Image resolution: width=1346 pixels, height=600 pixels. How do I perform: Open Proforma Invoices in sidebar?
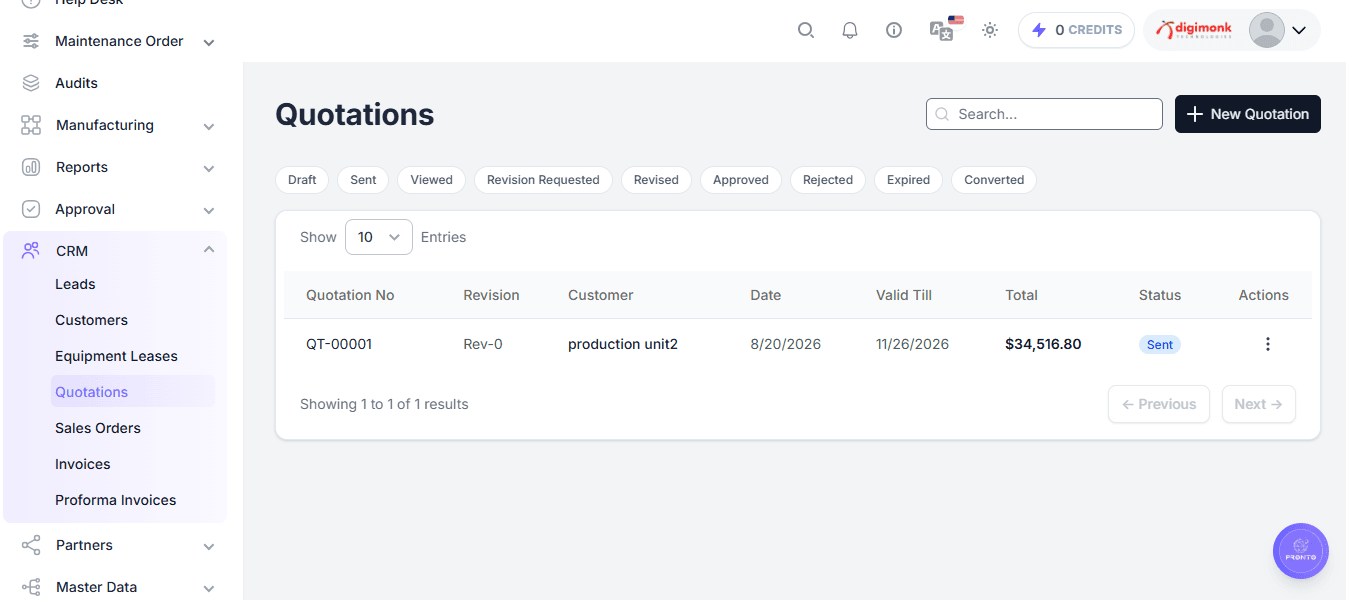point(115,500)
